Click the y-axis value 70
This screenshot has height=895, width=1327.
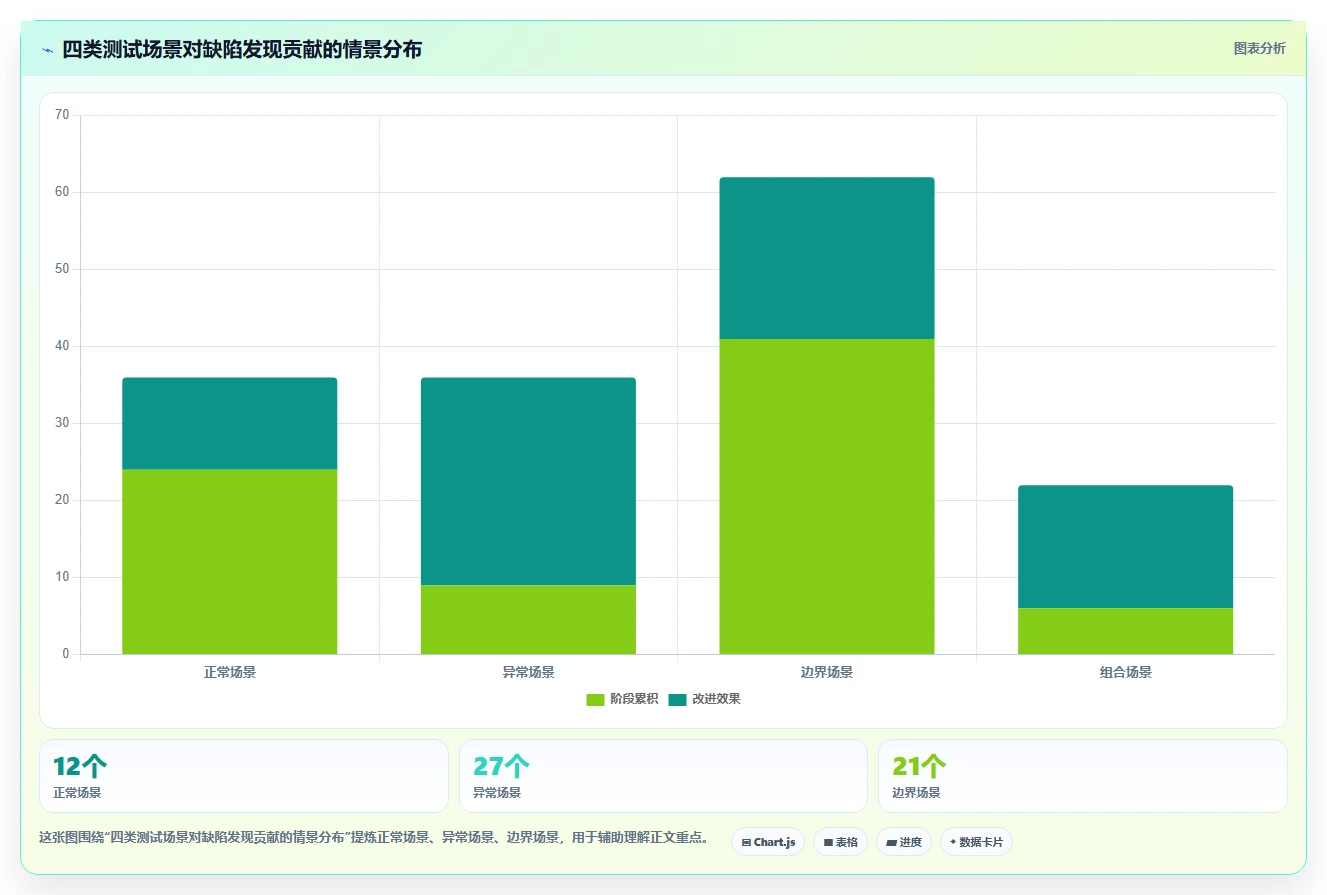(x=62, y=115)
